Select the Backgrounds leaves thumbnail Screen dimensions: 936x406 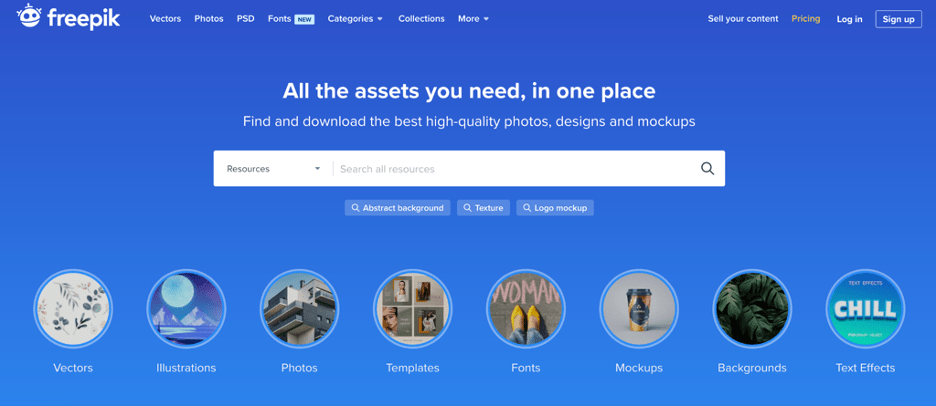[x=752, y=309]
